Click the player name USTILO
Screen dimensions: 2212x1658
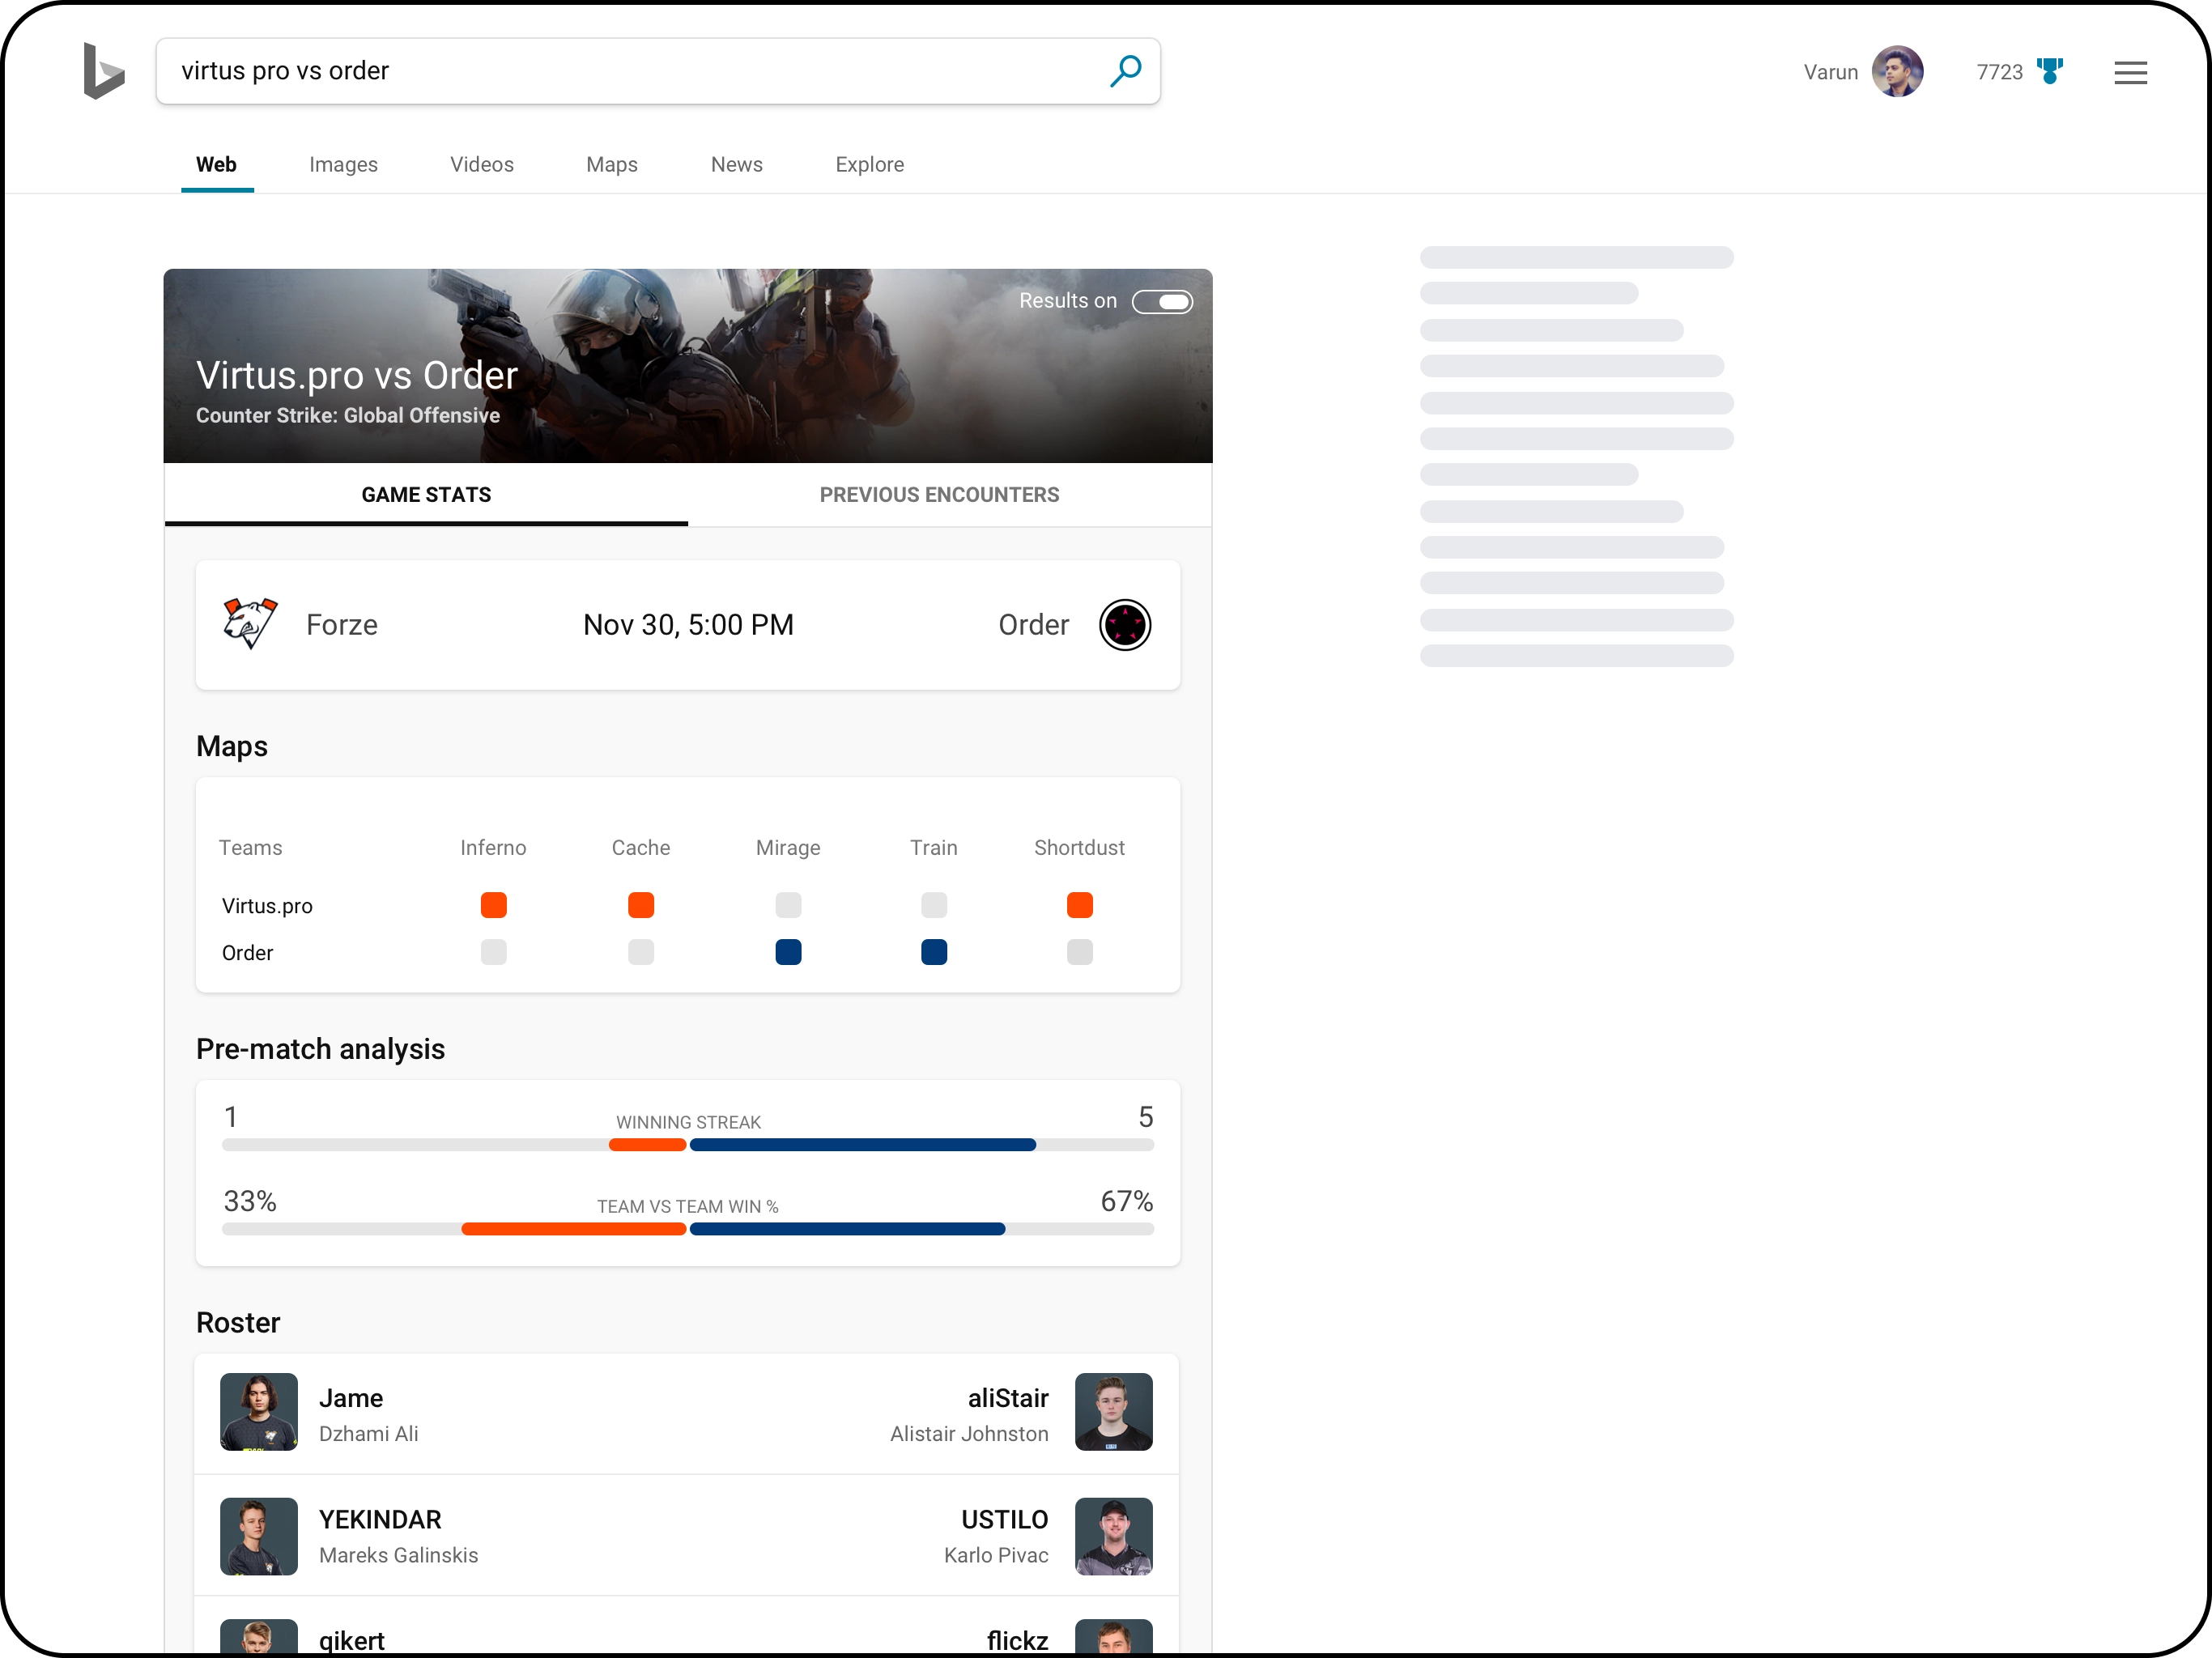coord(1005,1520)
